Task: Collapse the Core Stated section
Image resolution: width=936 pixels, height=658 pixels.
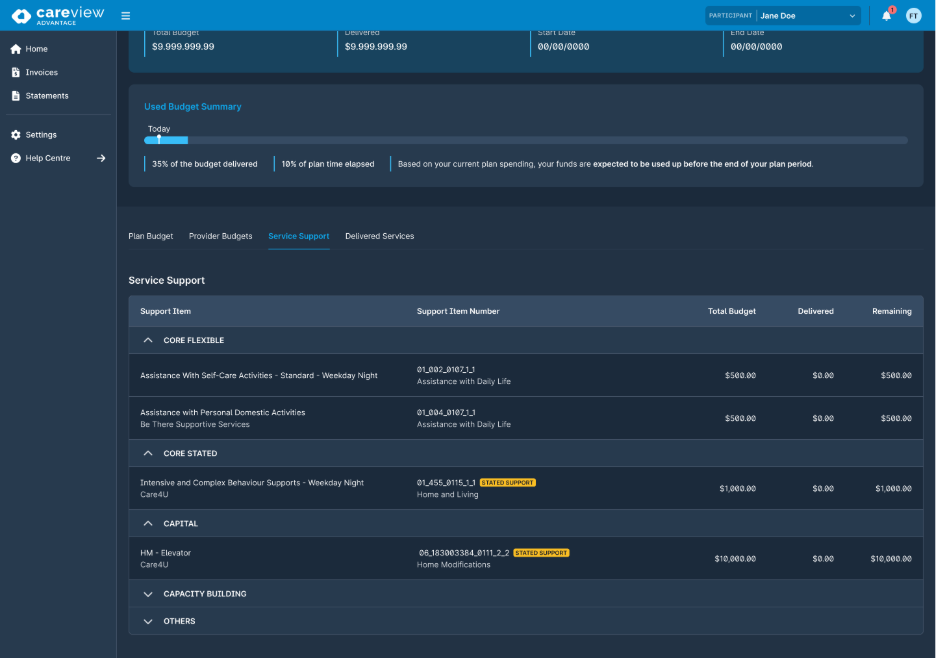Action: coord(148,454)
